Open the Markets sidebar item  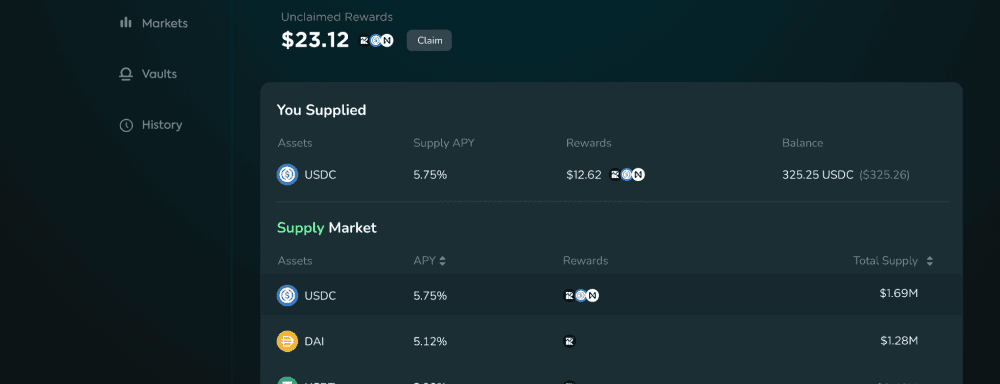[154, 24]
